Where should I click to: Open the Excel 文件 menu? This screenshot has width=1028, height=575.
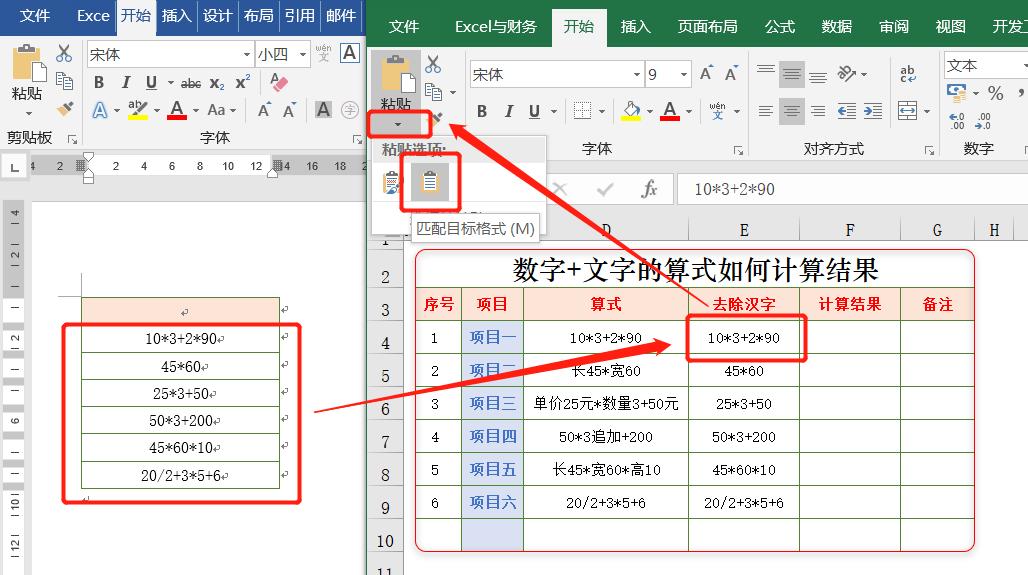403,27
